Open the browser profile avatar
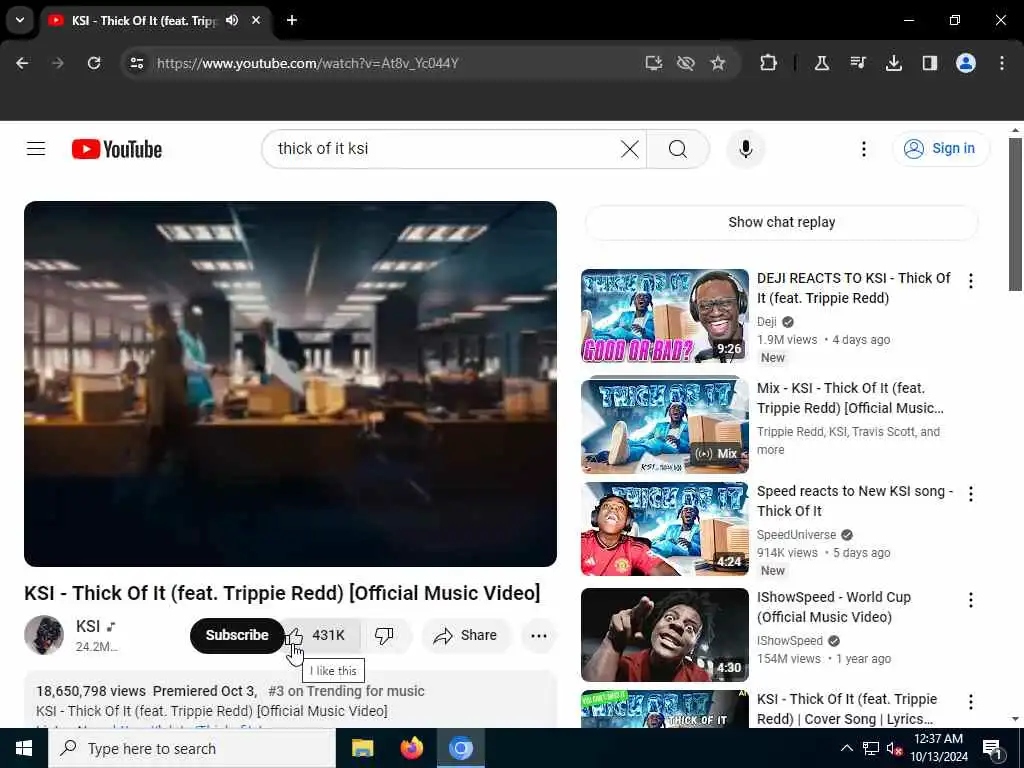The image size is (1024, 768). pyautogui.click(x=965, y=63)
